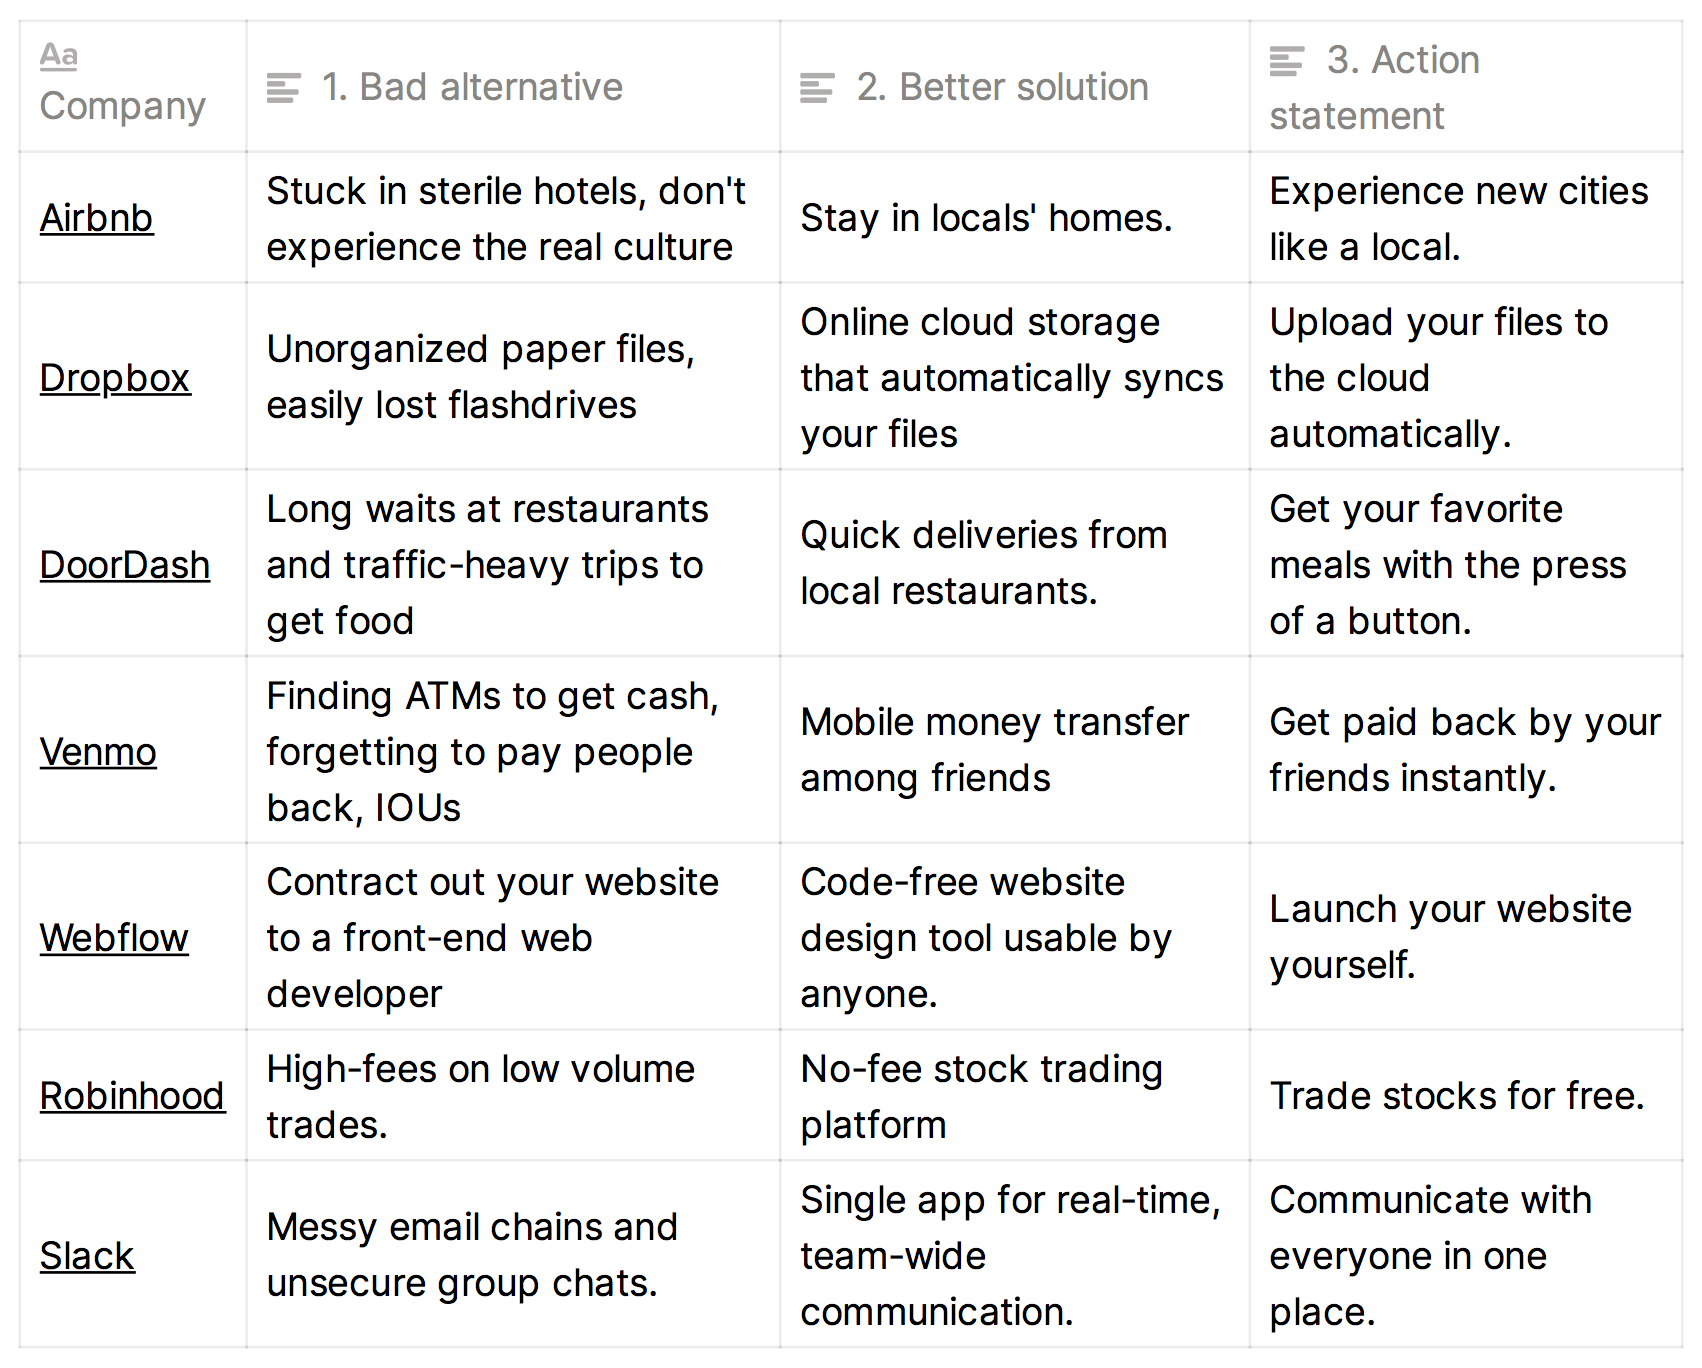Edit Airbnb's bad alternative cell
Image resolution: width=1702 pixels, height=1368 pixels.
point(512,218)
